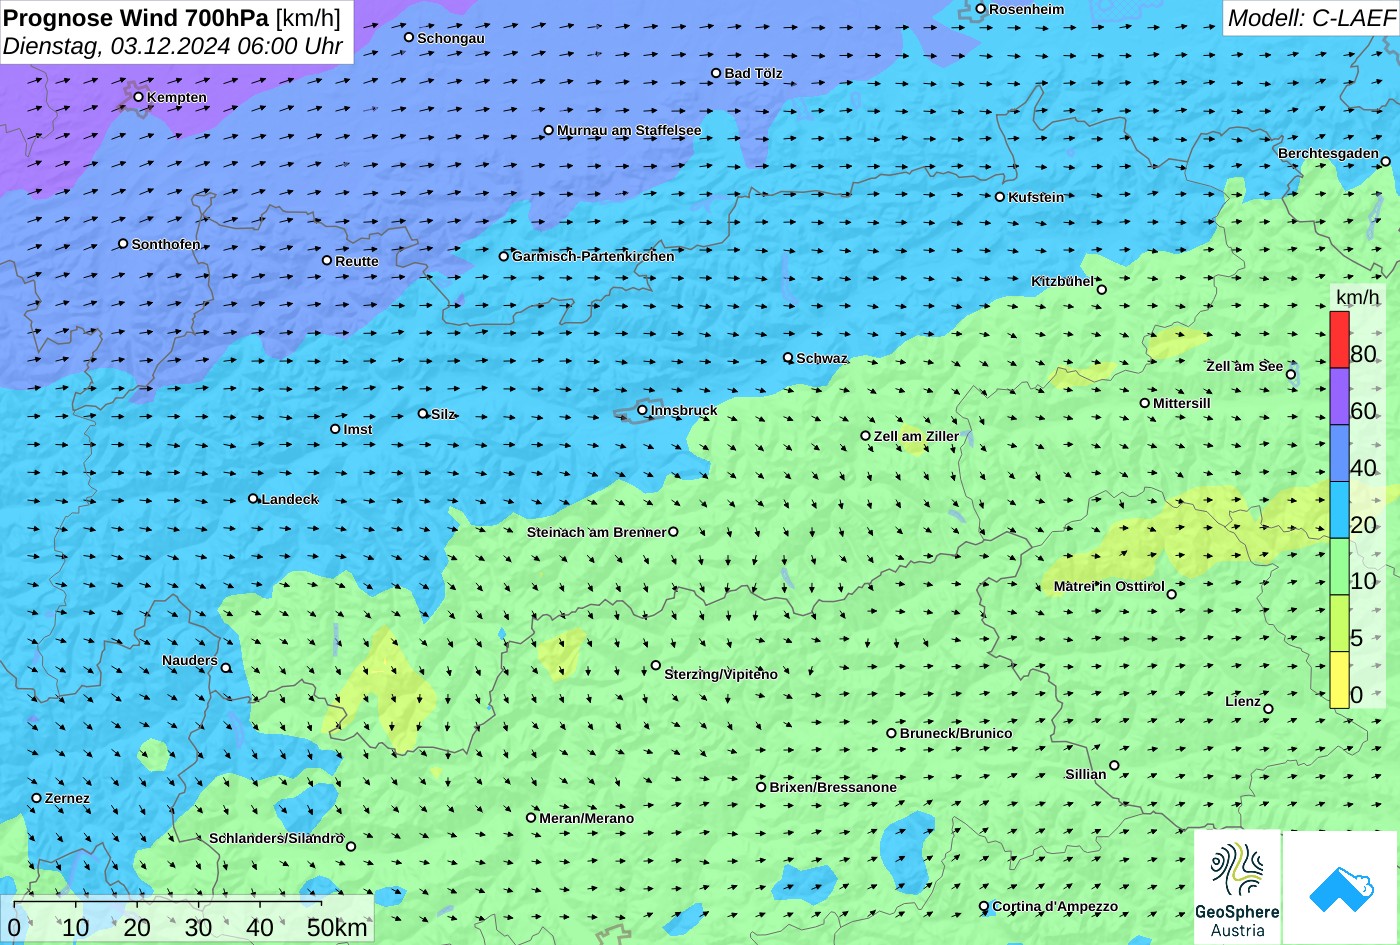Click the Mittersill city marker
The height and width of the screenshot is (945, 1400).
(x=1145, y=403)
